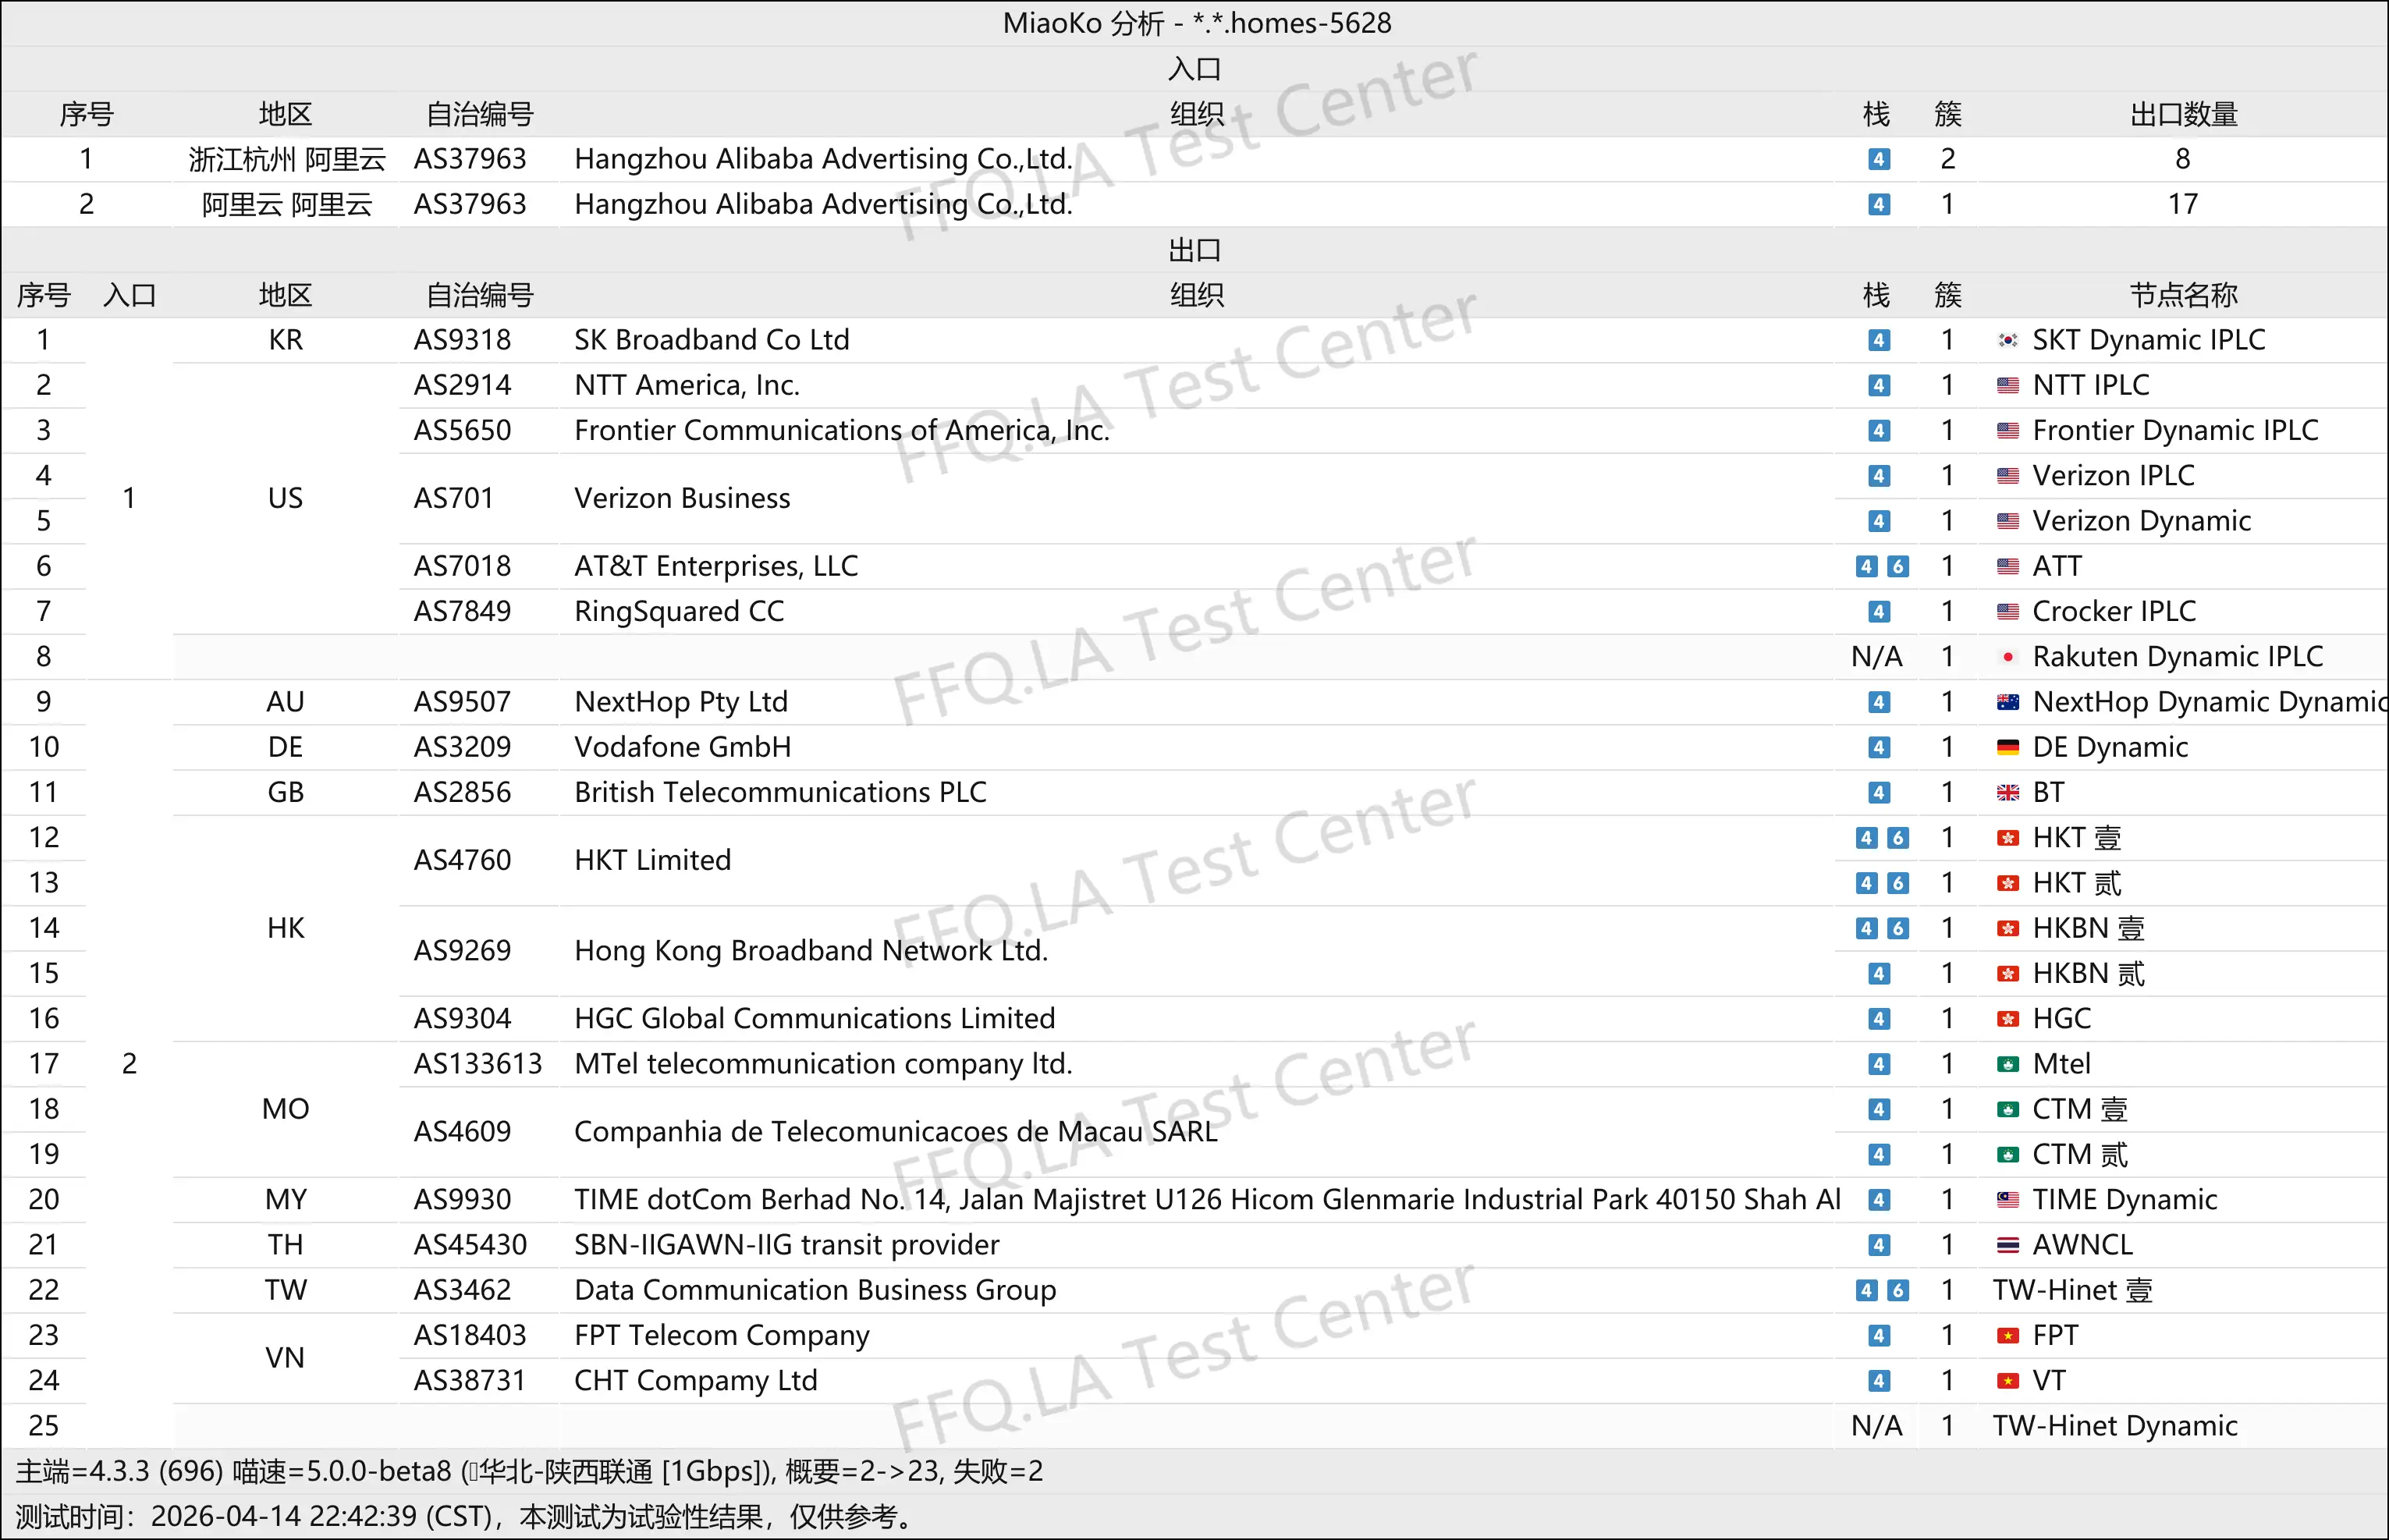Screen dimensions: 2389x1540
Task: Select the test time "2026-04-14 22:42:39 (CST)"
Action: 322,1517
